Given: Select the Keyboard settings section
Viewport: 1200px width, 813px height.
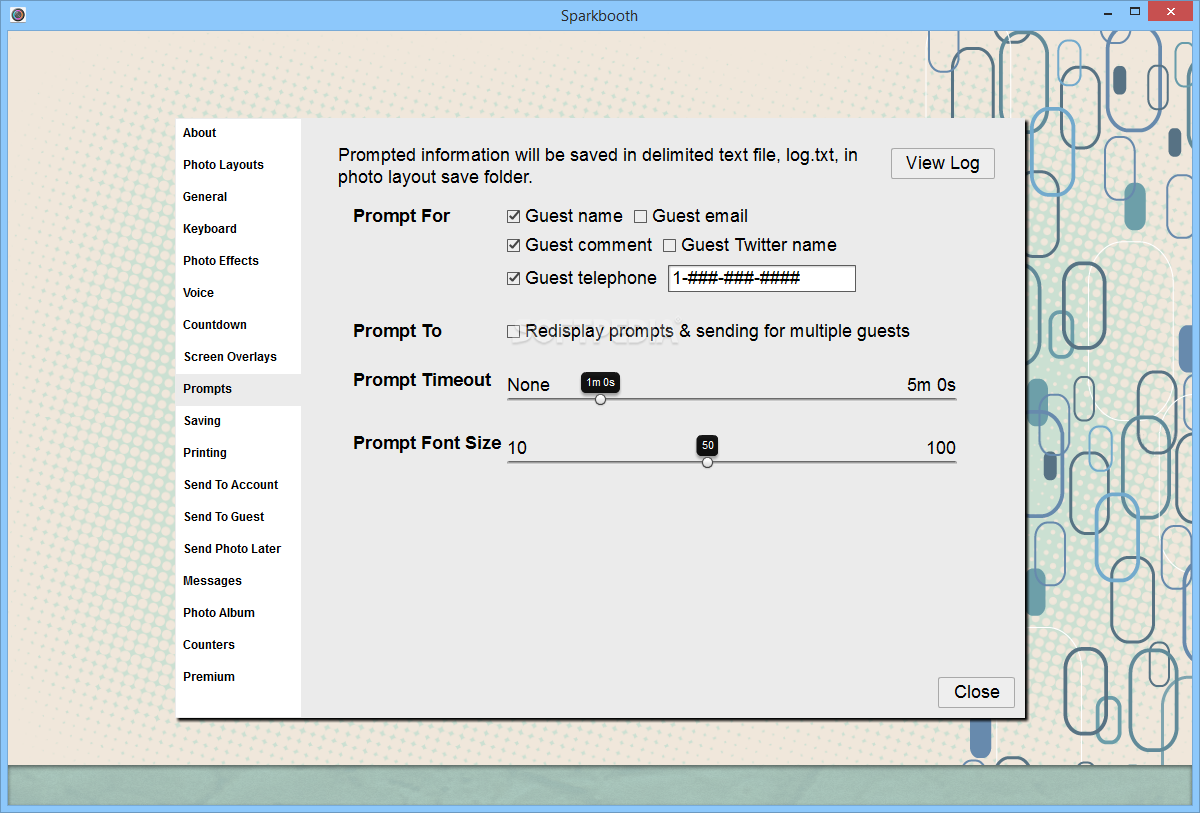Looking at the screenshot, I should [238, 229].
